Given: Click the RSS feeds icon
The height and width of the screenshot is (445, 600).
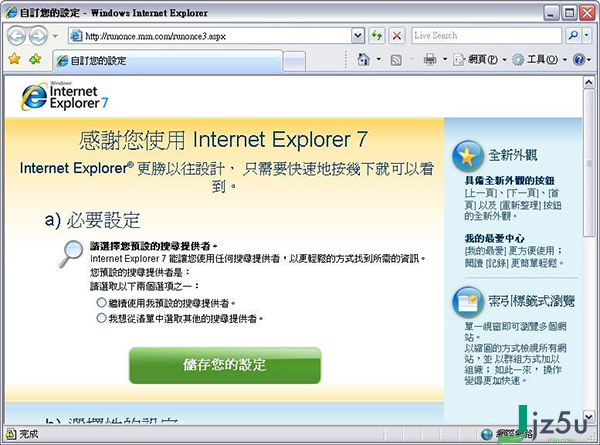Looking at the screenshot, I should 396,60.
